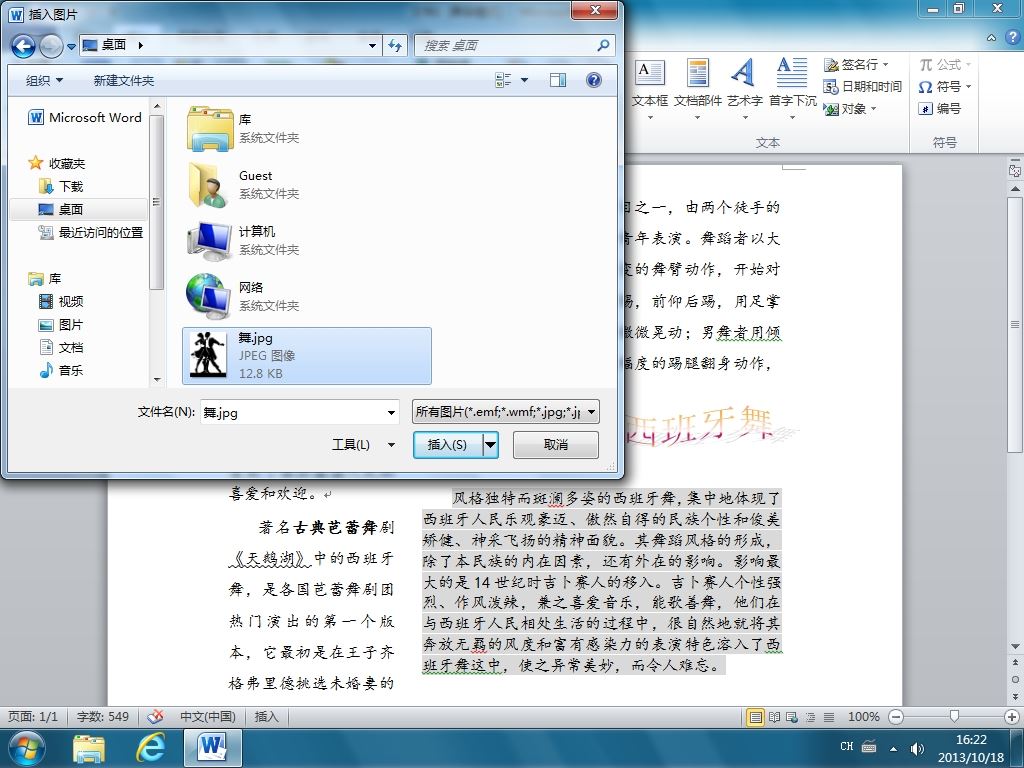The image size is (1024, 768).
Task: Toggle the preview pane icon
Action: pyautogui.click(x=558, y=80)
